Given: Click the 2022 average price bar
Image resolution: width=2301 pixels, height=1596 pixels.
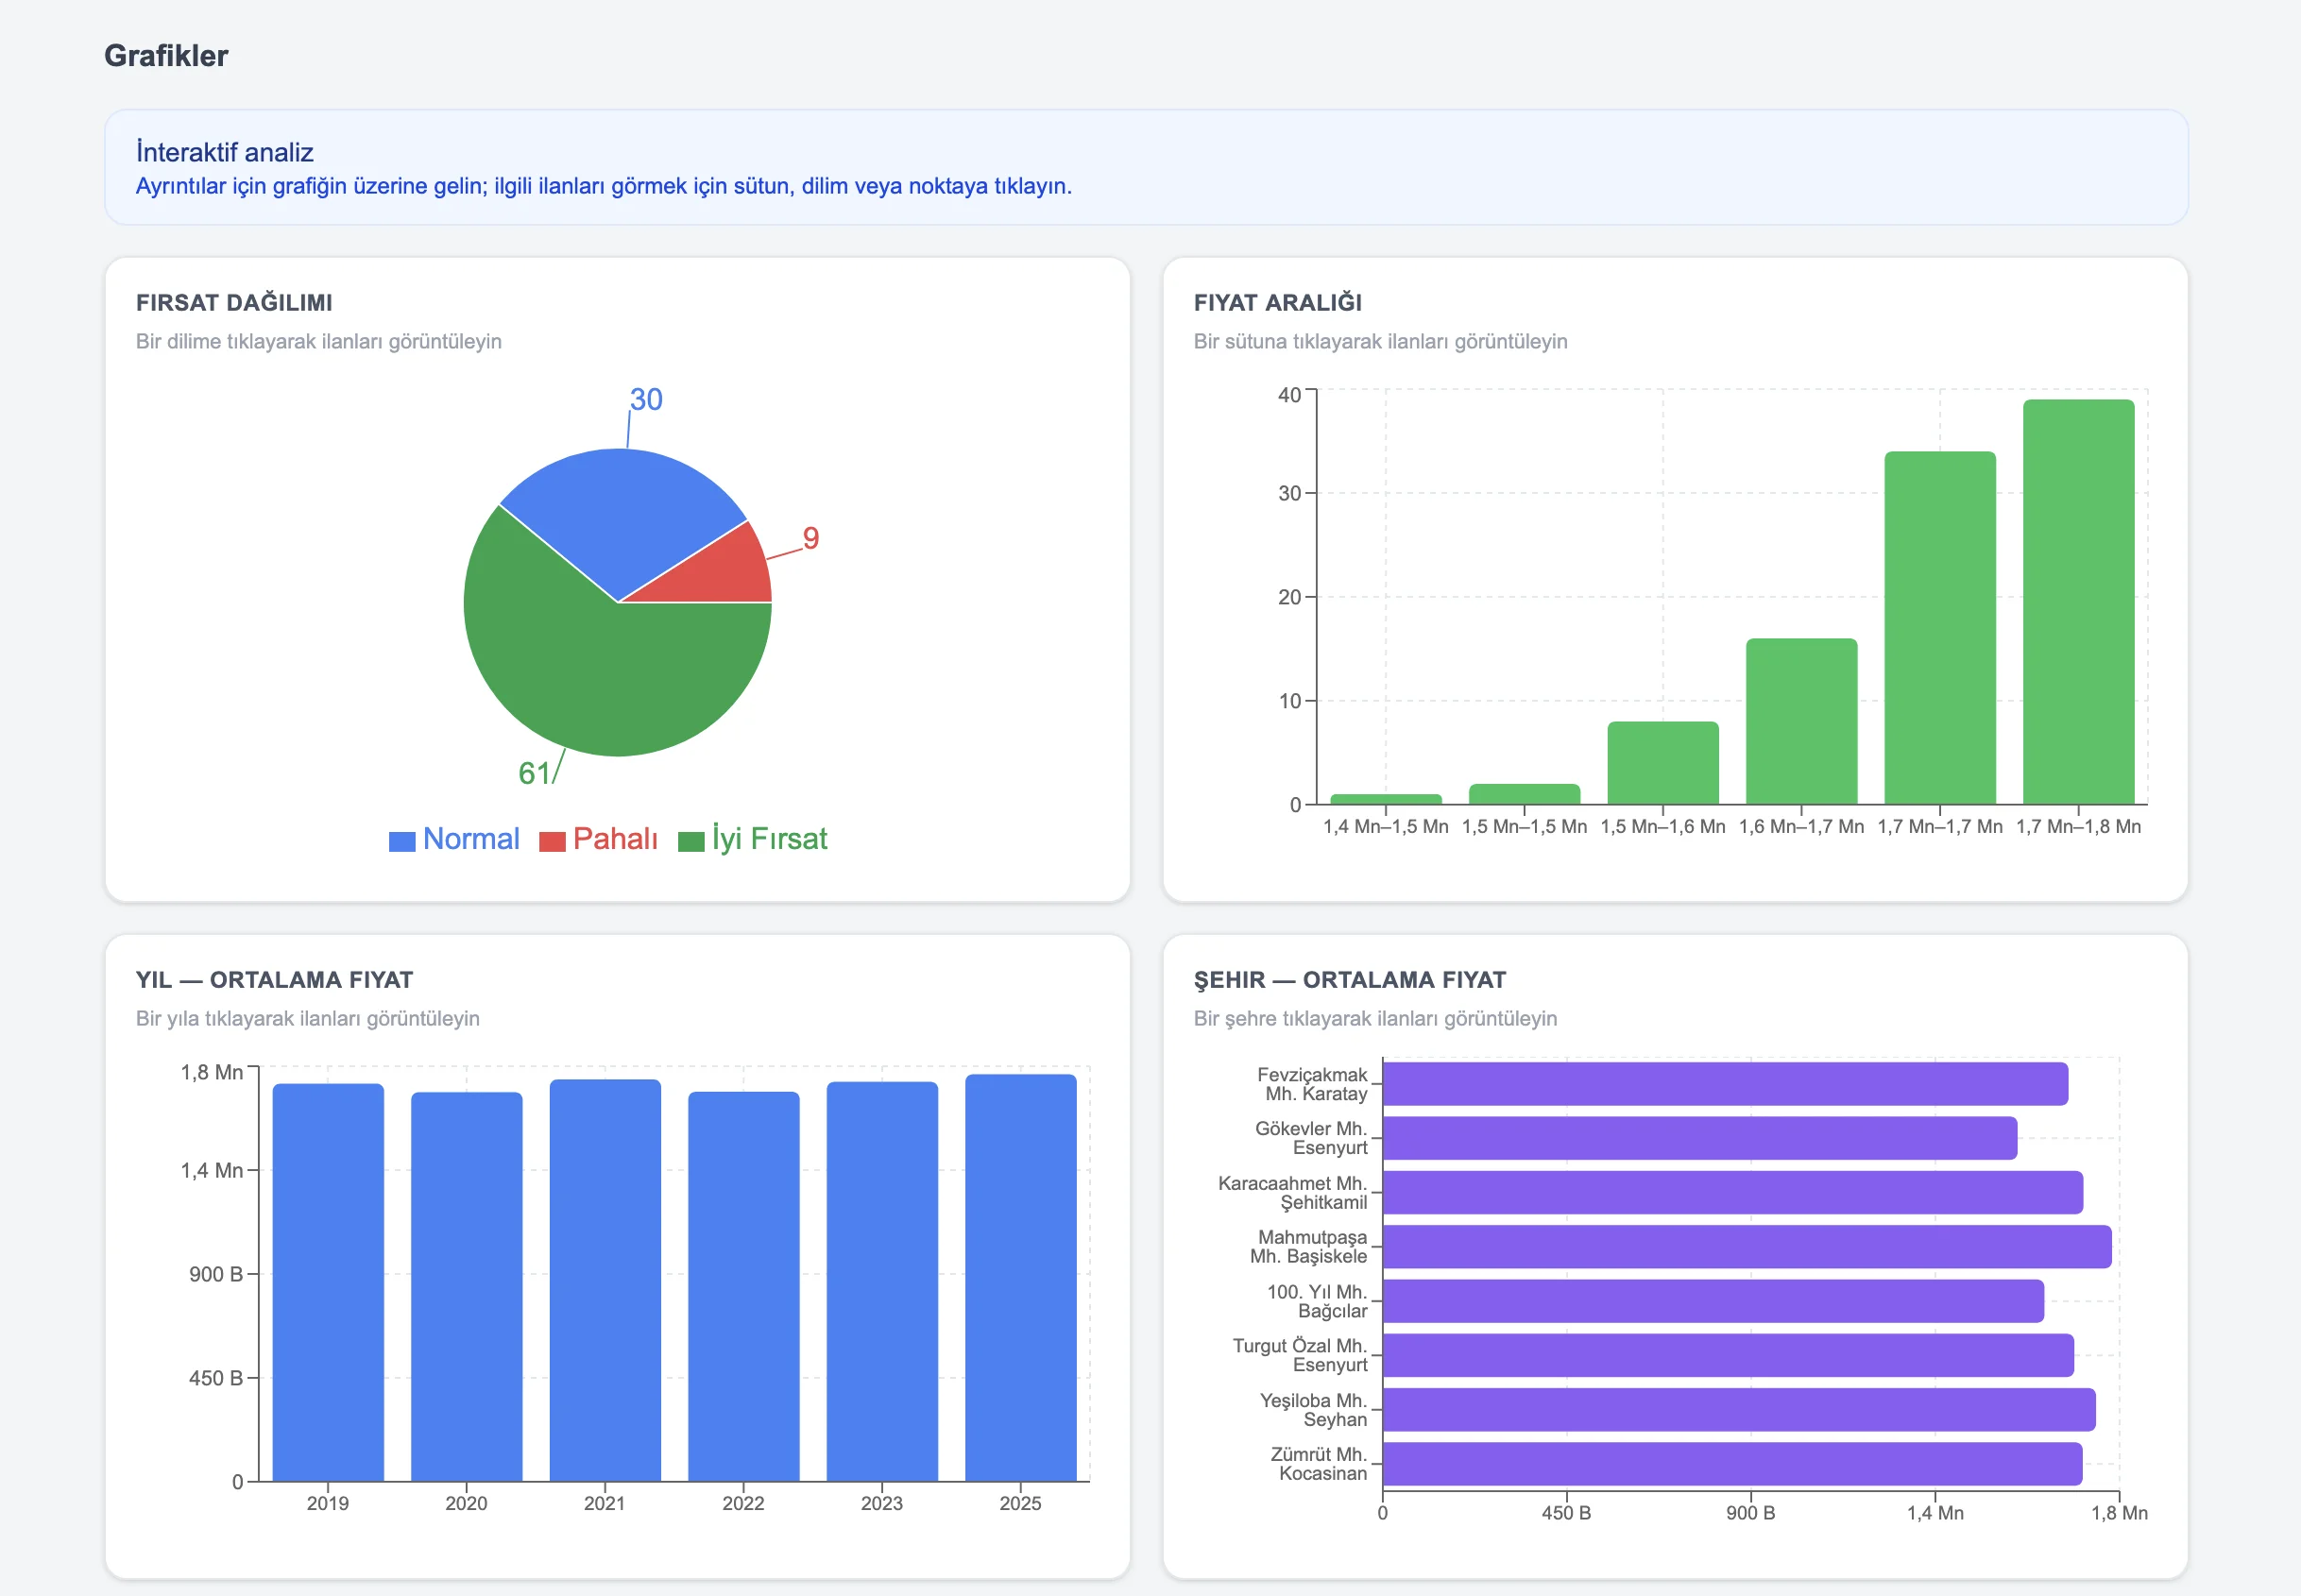Looking at the screenshot, I should (744, 1286).
